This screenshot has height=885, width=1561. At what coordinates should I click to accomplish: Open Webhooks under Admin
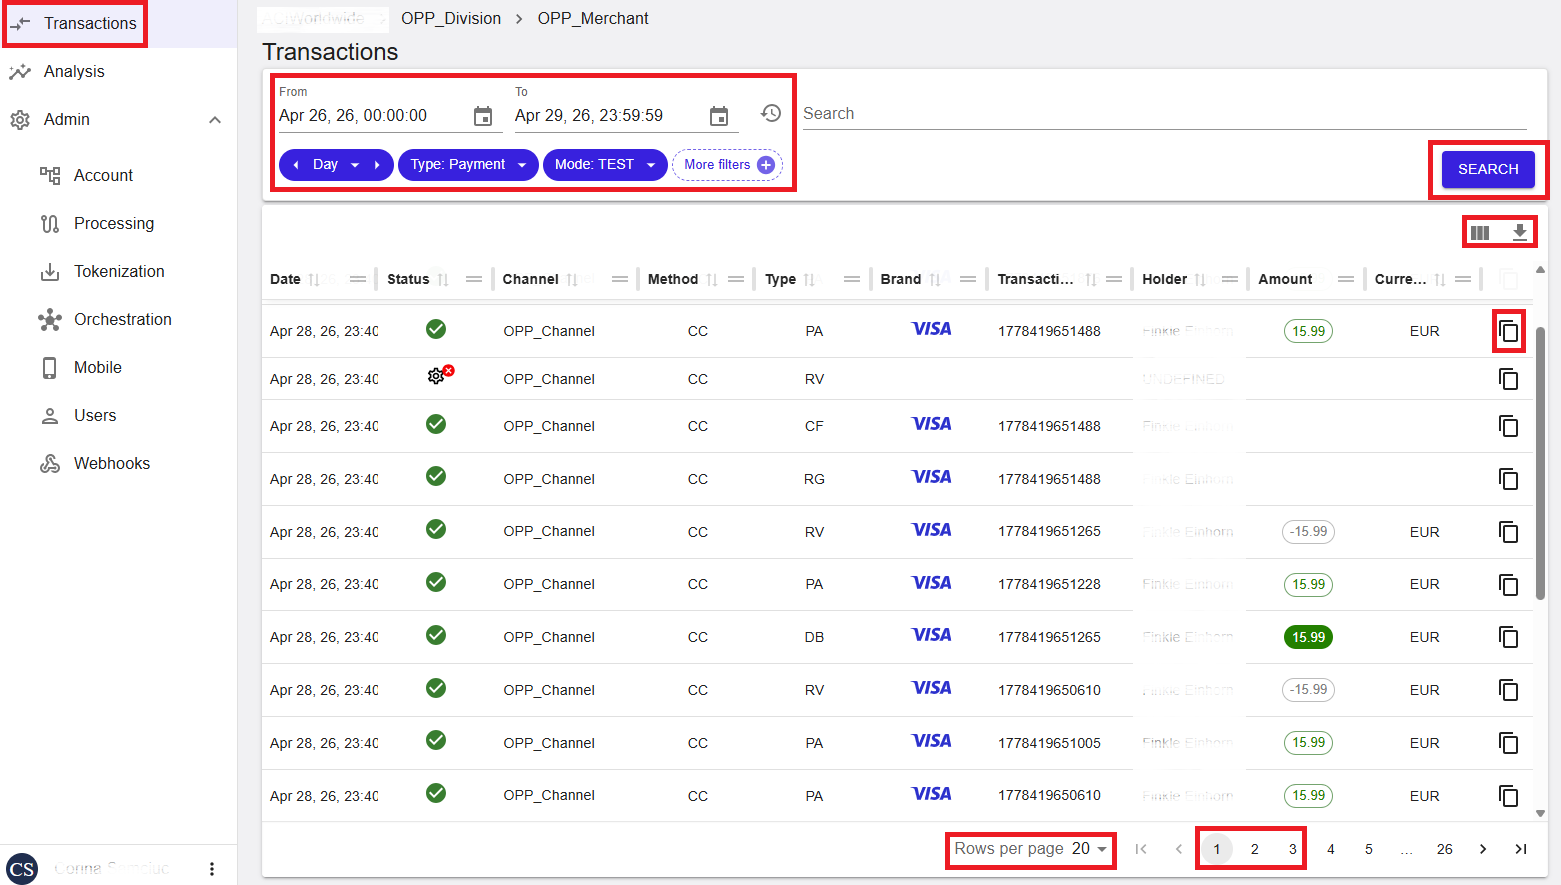pos(112,463)
